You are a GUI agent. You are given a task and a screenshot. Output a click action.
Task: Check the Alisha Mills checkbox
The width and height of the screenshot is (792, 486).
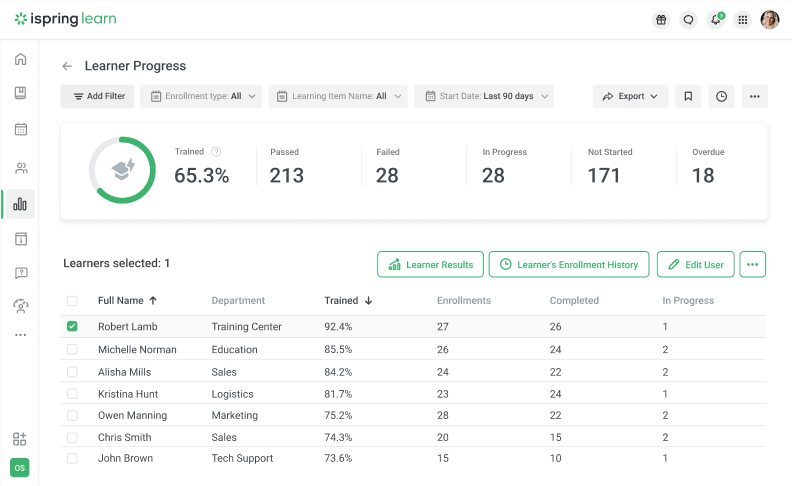click(x=72, y=372)
